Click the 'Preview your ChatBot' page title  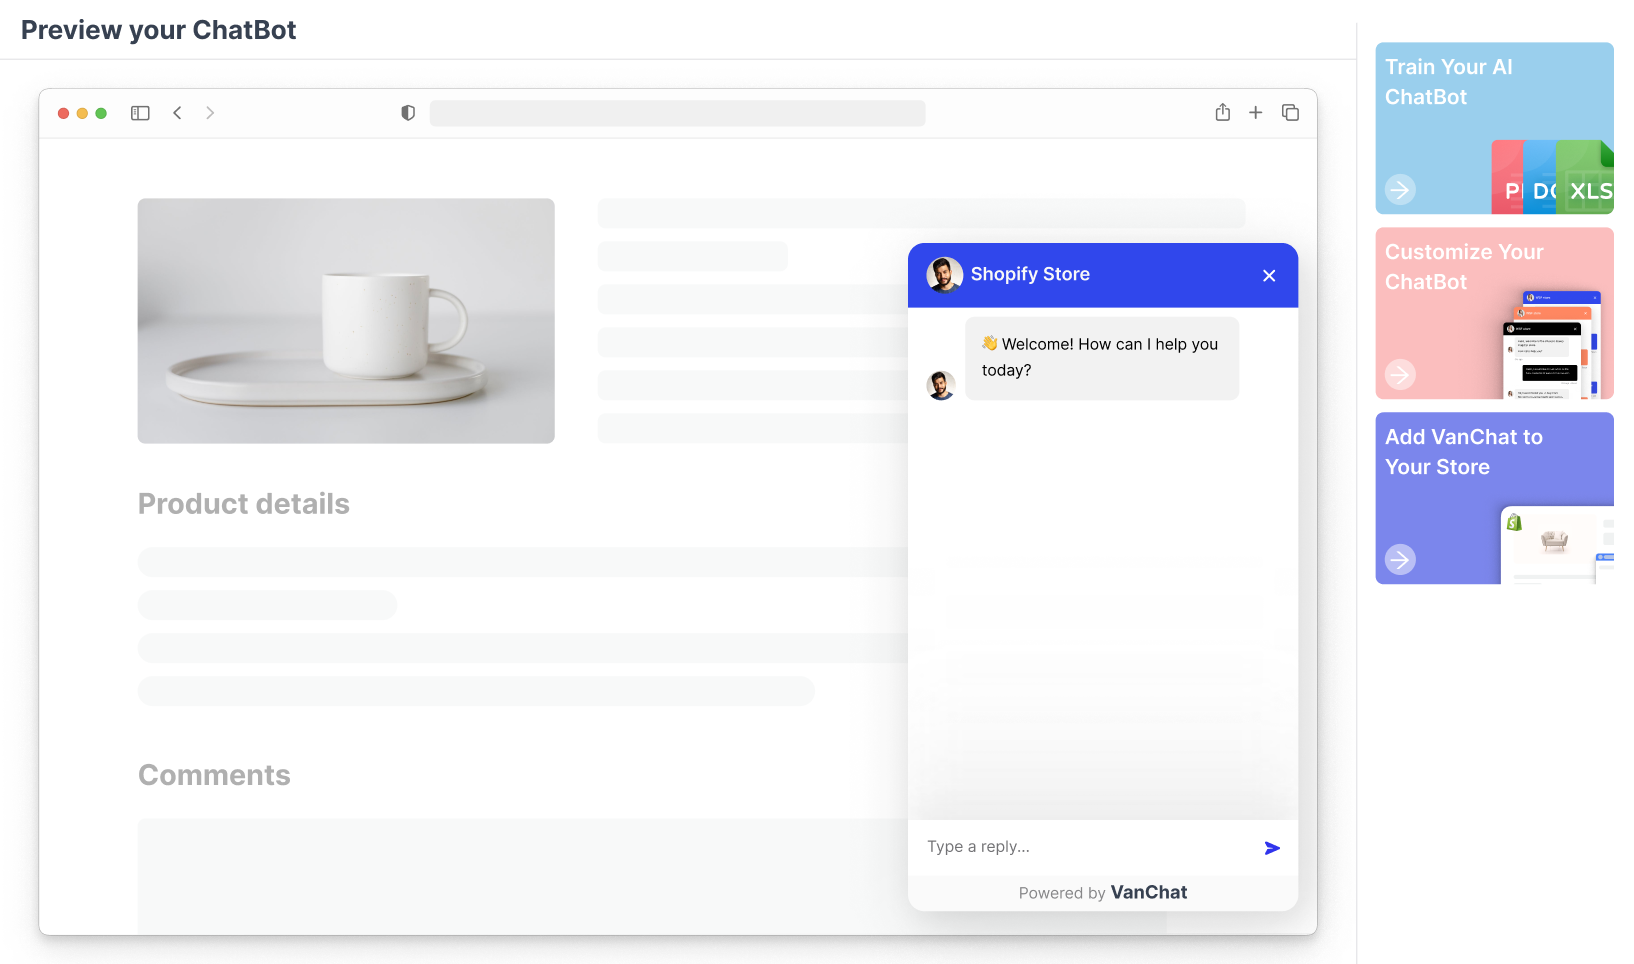(159, 30)
